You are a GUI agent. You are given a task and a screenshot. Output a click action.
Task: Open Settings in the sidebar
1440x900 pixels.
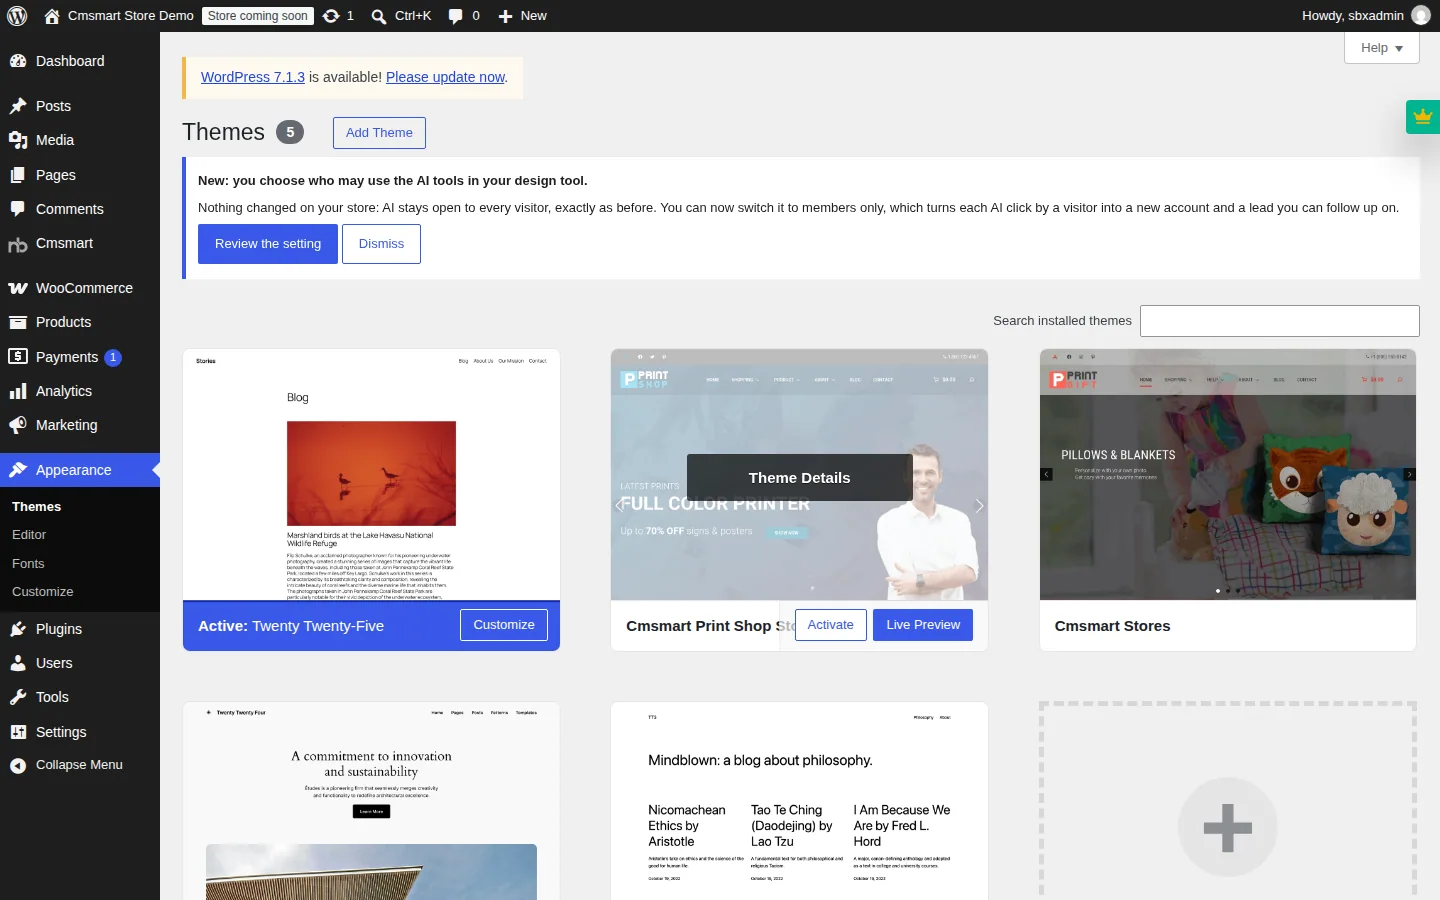(x=80, y=732)
